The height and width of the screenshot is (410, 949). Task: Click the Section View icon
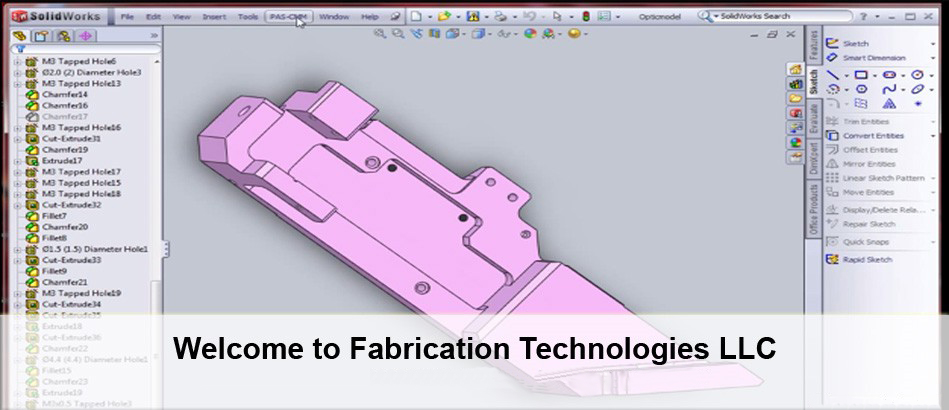[x=434, y=34]
